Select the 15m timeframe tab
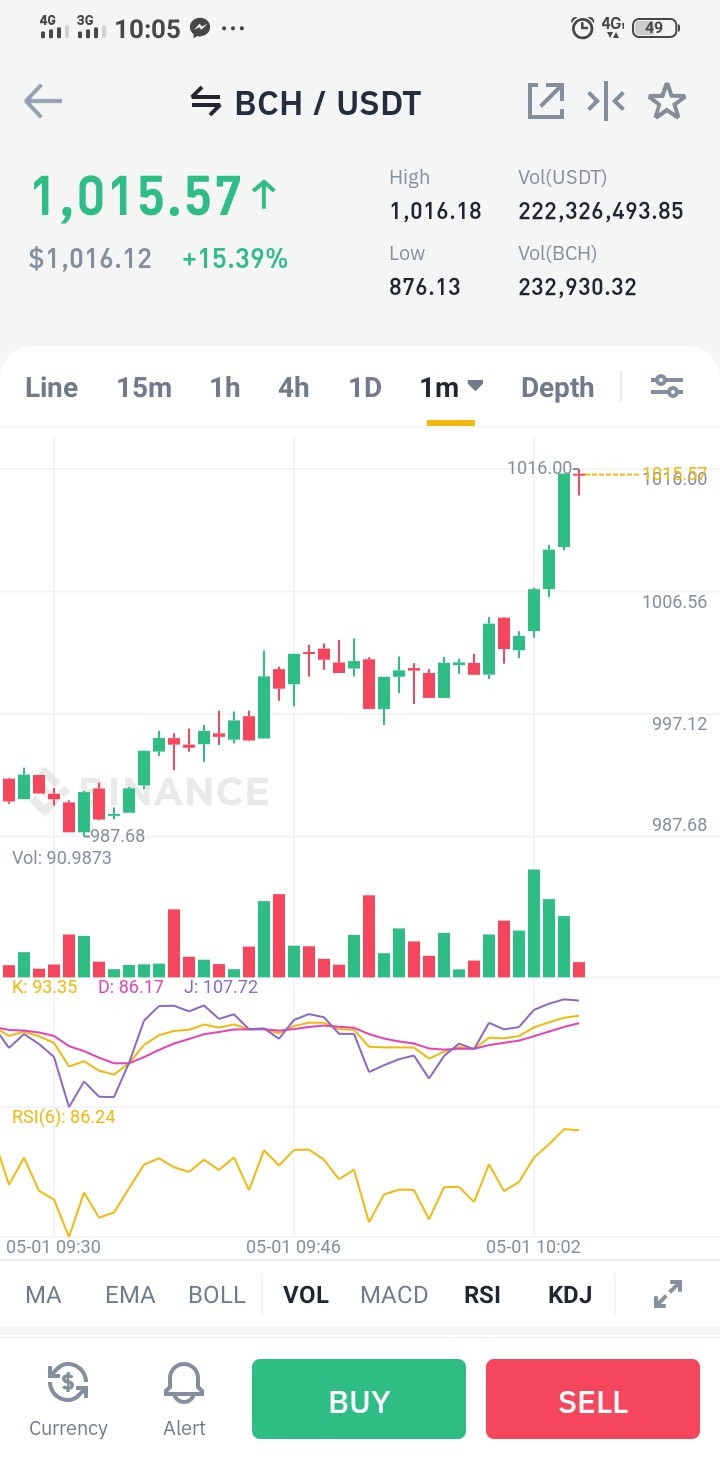This screenshot has height=1460, width=720. pos(144,387)
